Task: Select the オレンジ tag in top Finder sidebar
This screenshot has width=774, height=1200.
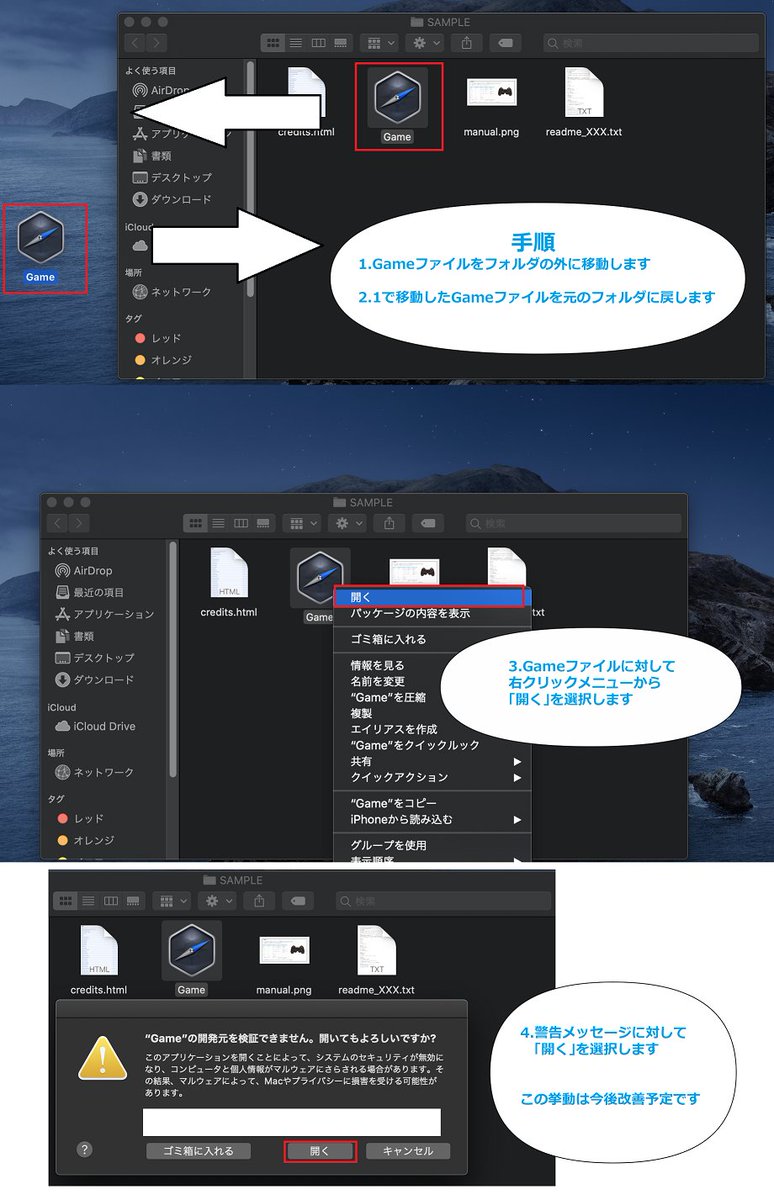Action: click(x=162, y=359)
